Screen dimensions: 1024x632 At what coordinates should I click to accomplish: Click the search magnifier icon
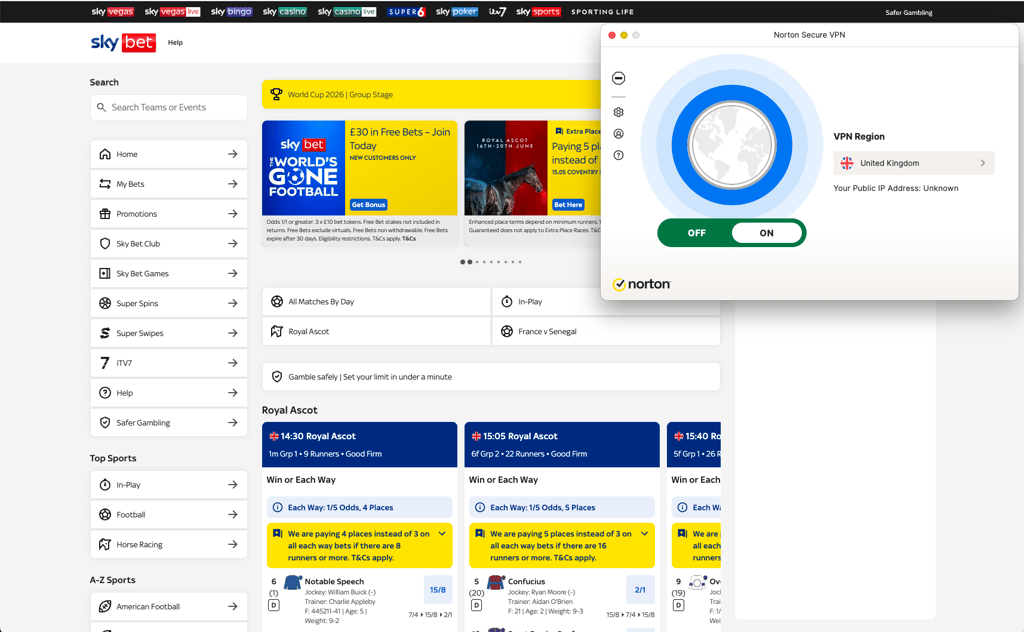click(x=101, y=107)
